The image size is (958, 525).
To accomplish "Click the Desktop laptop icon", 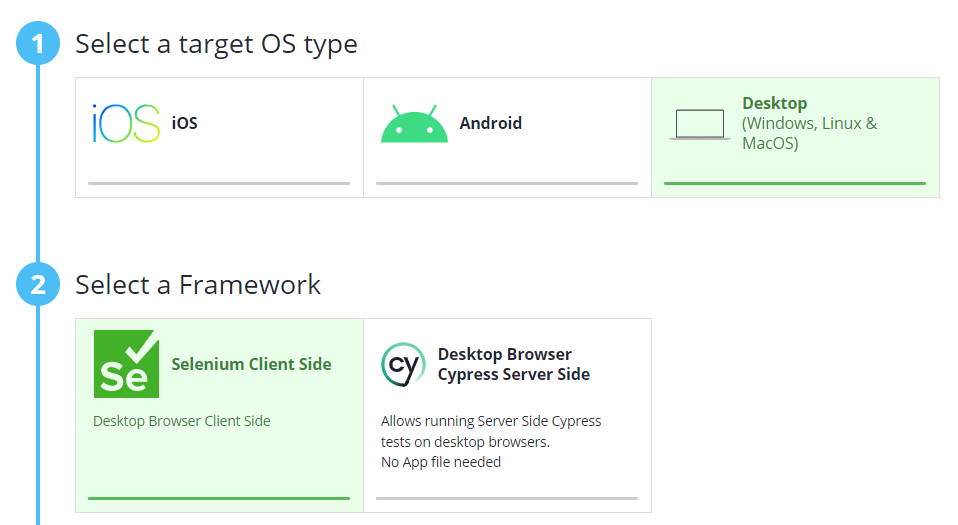I will point(699,124).
